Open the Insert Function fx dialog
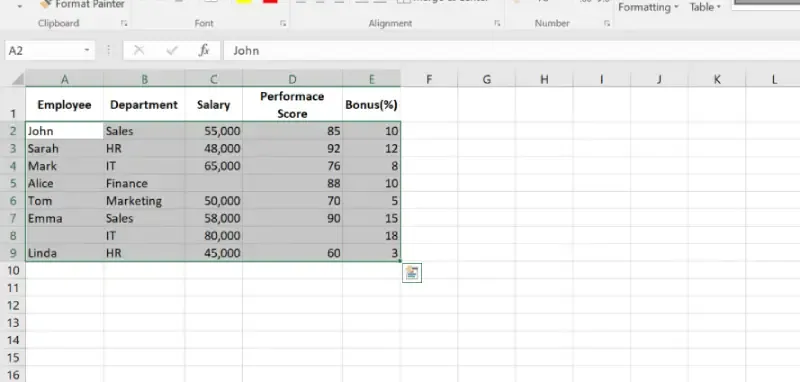 click(x=204, y=50)
